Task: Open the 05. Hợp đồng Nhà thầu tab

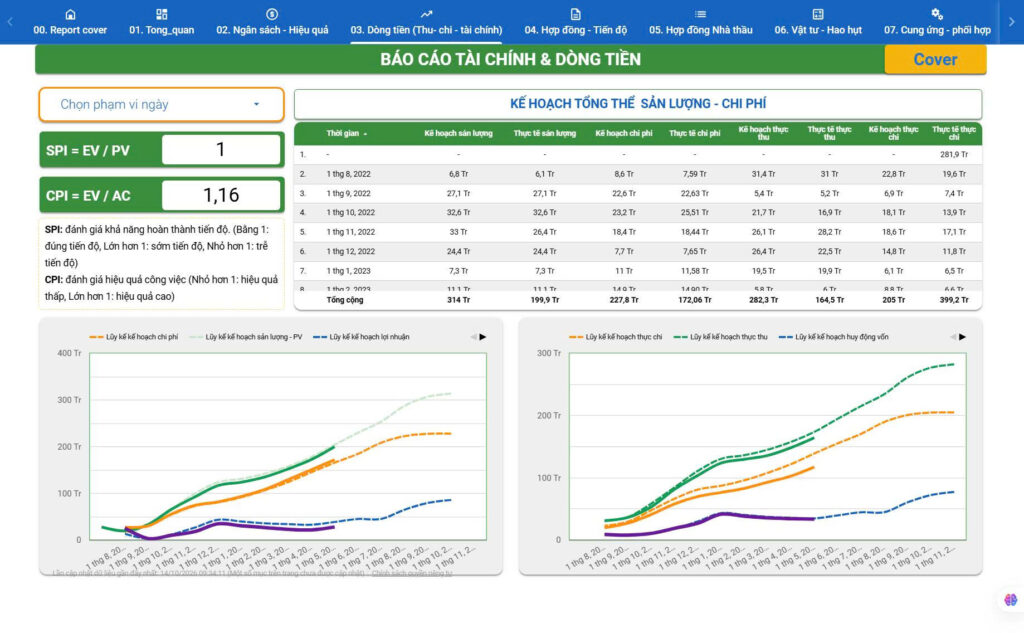Action: (701, 22)
